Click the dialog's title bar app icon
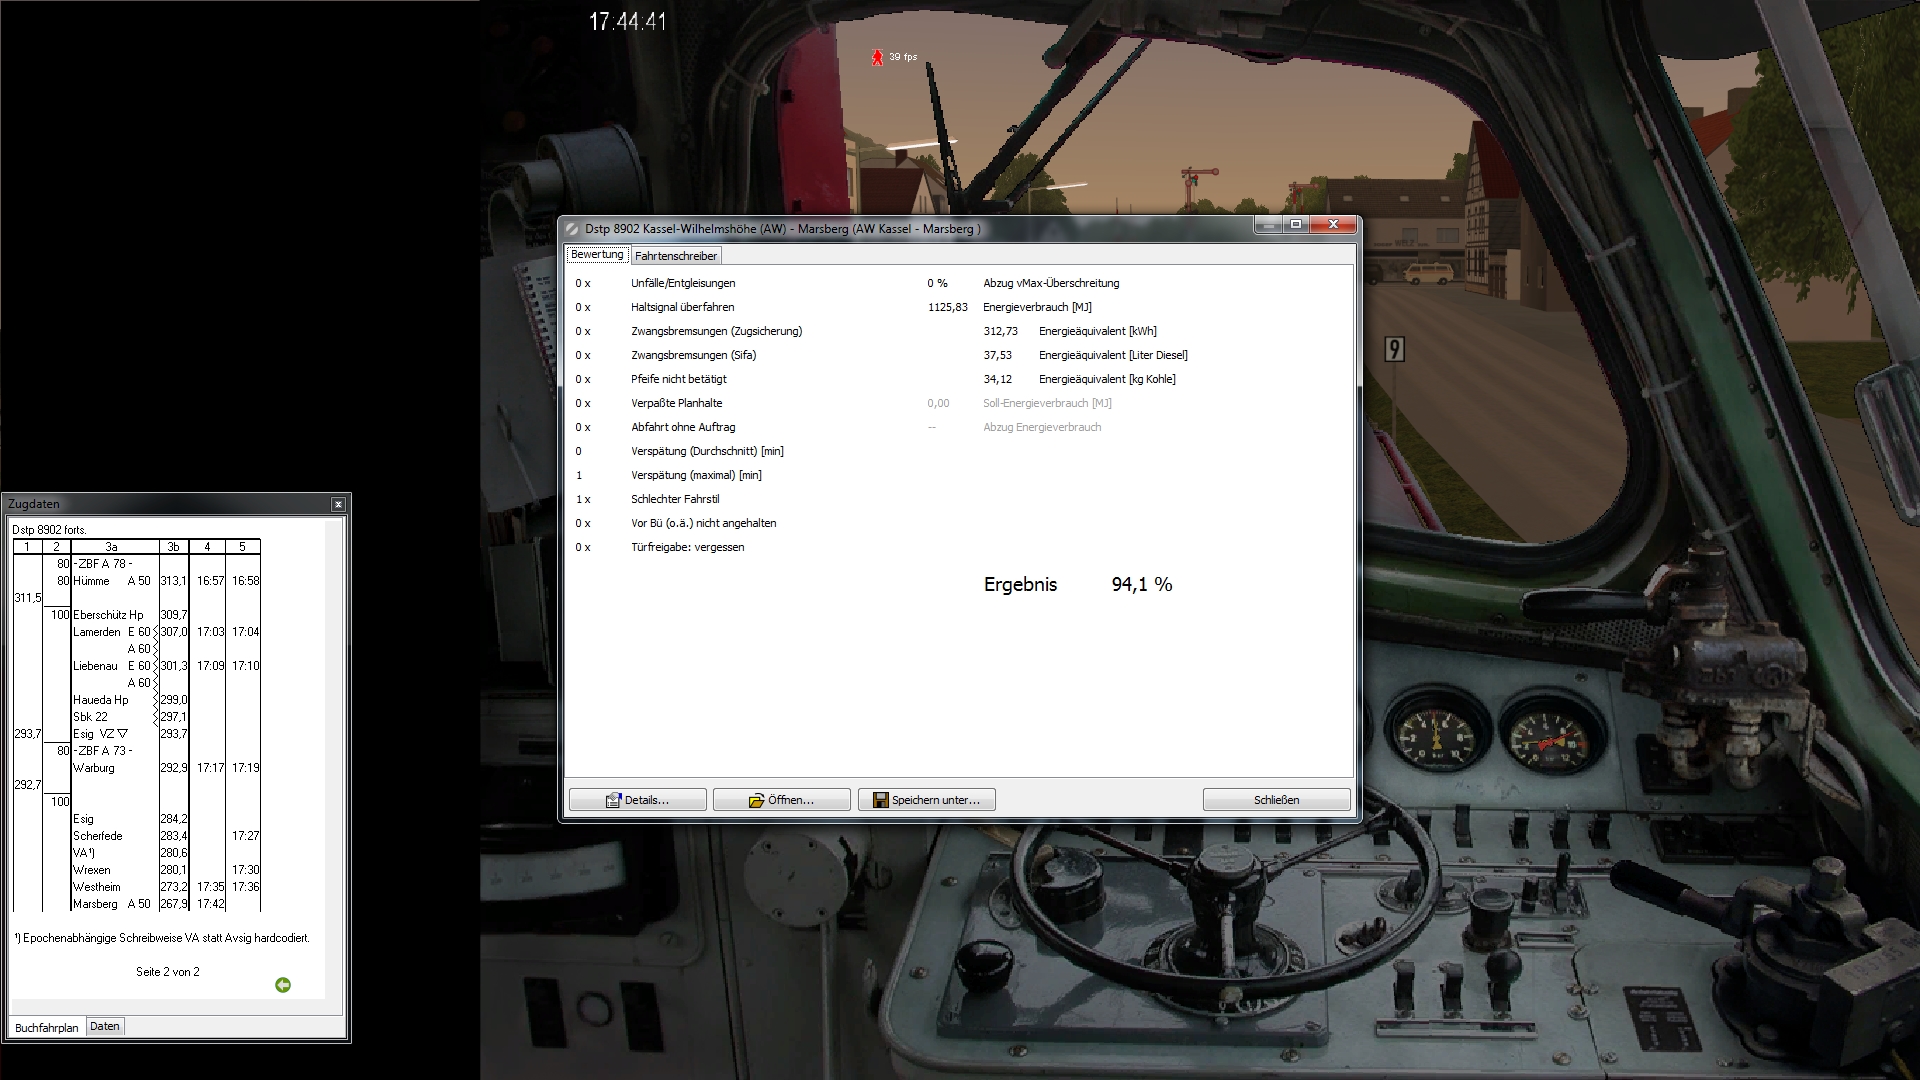 (573, 229)
